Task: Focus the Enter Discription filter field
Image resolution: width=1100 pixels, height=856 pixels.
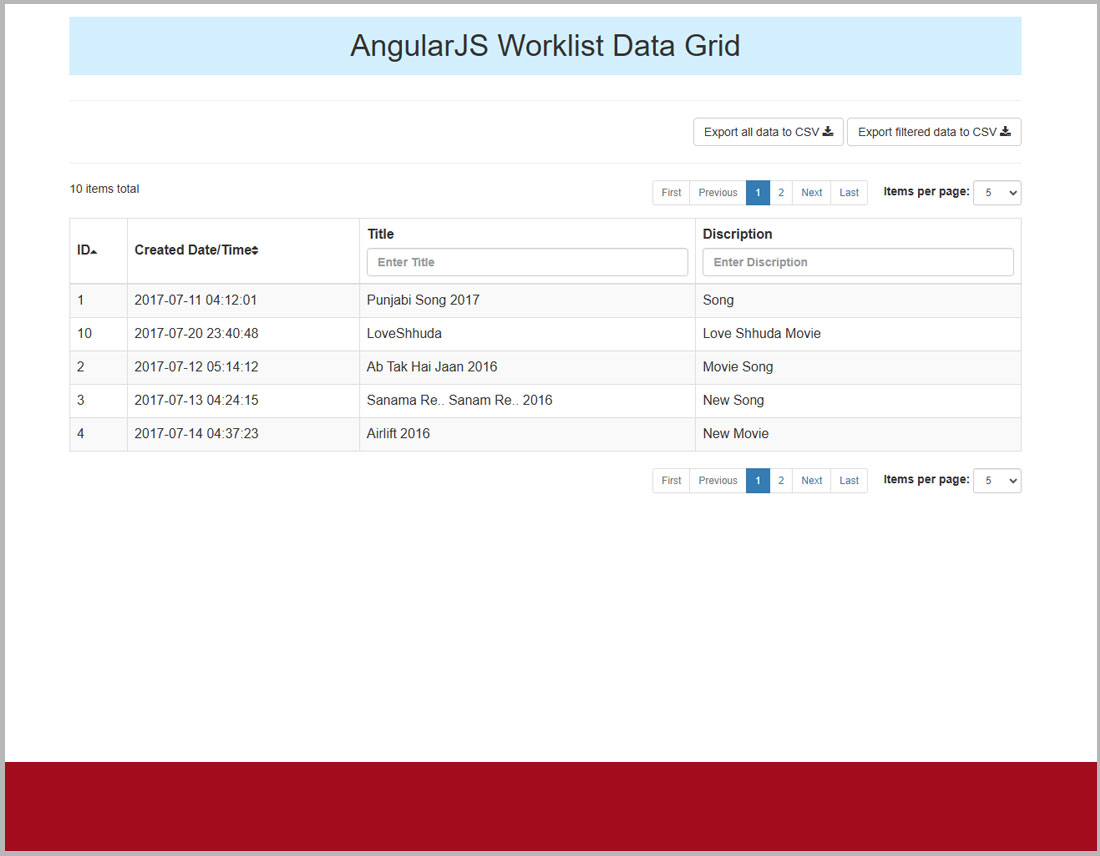Action: [x=857, y=262]
